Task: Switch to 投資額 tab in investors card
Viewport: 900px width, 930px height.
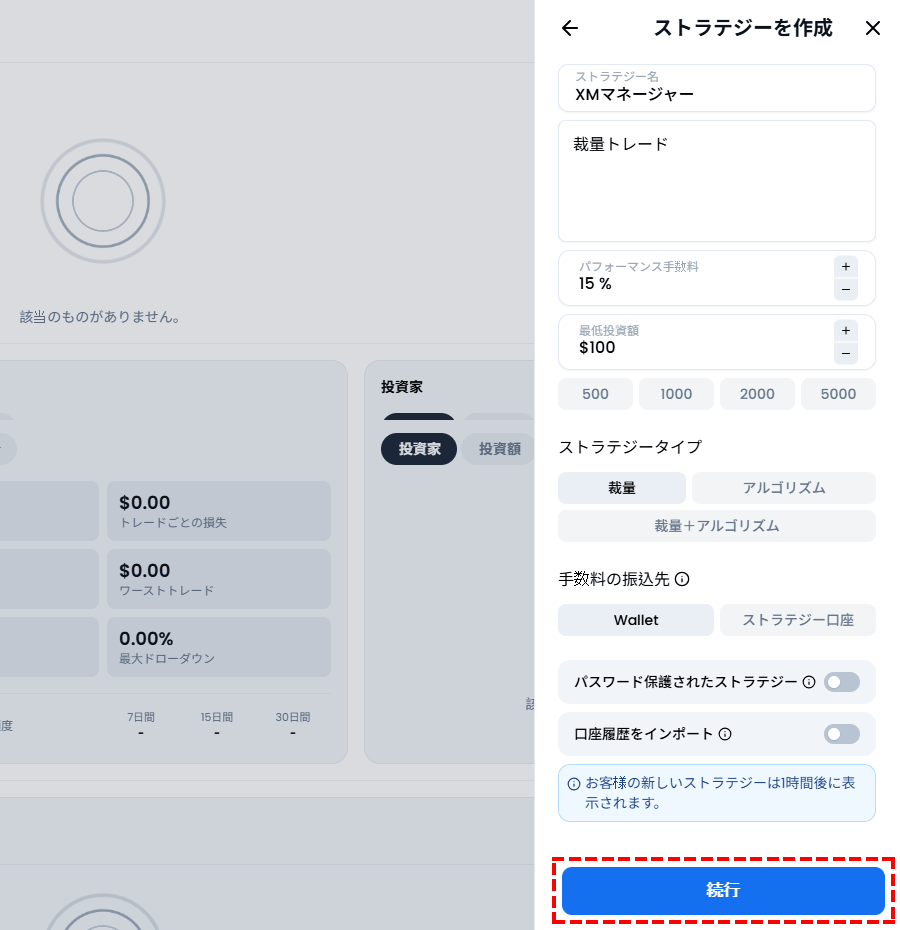Action: pos(500,449)
